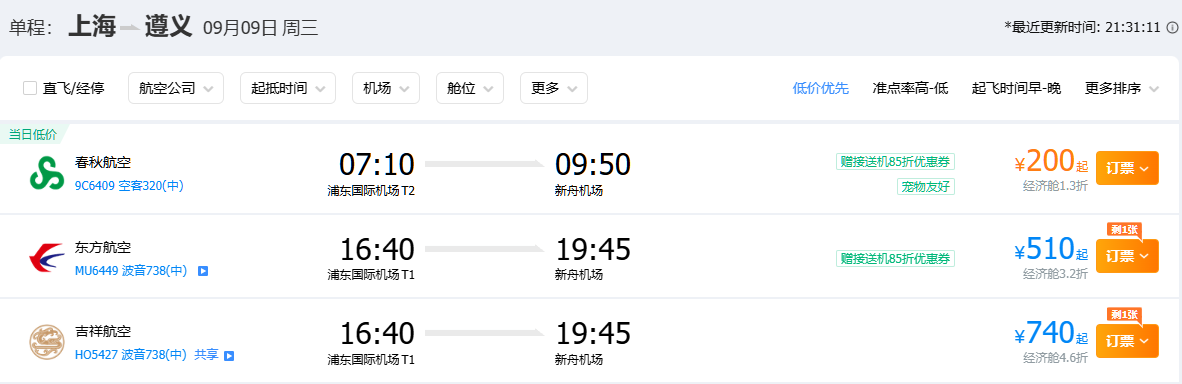Click play icon next to HO5427 共享
1182x384 pixels.
(x=229, y=355)
